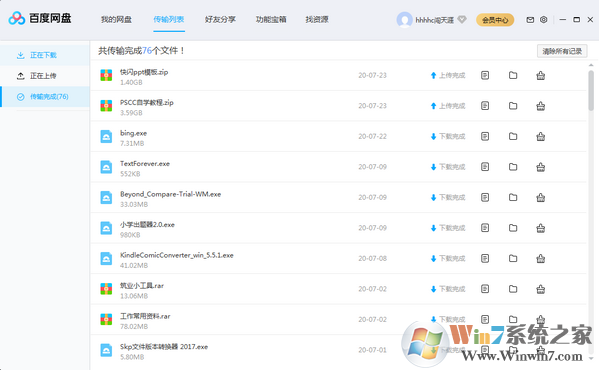Open the 找资源 tab
The height and width of the screenshot is (370, 599).
pos(317,19)
